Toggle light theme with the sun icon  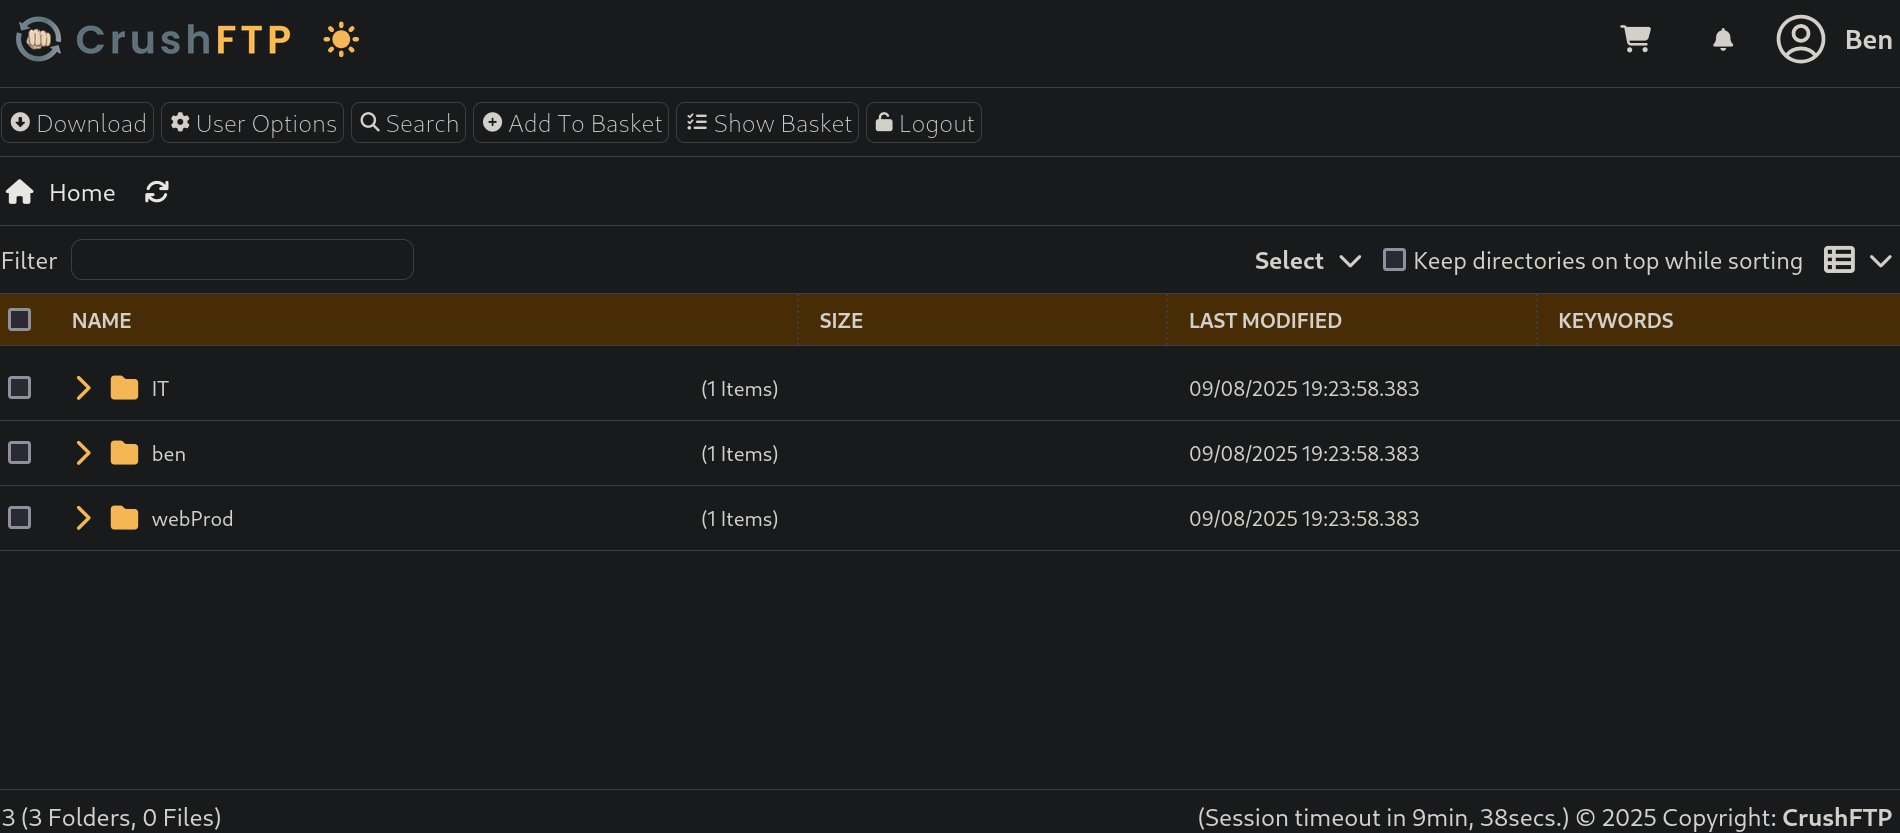coord(341,40)
